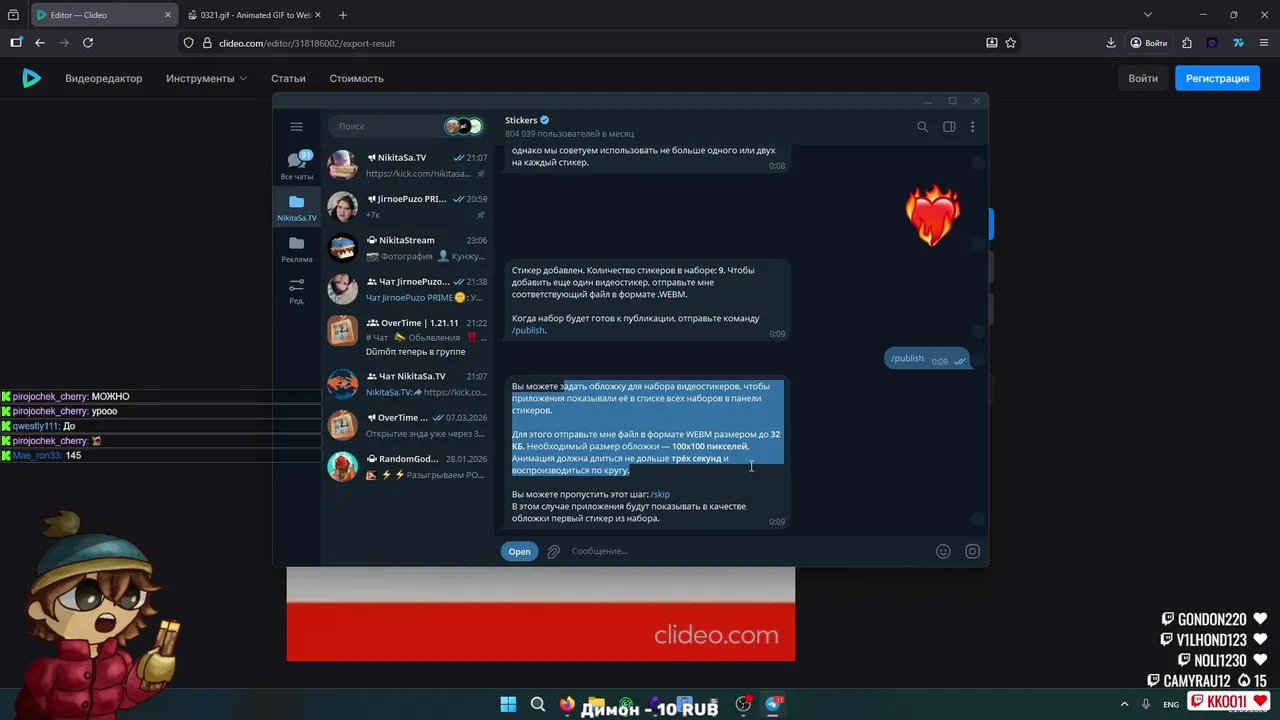Image resolution: width=1280 pixels, height=720 pixels.
Task: Open a new browser tab
Action: 343,15
